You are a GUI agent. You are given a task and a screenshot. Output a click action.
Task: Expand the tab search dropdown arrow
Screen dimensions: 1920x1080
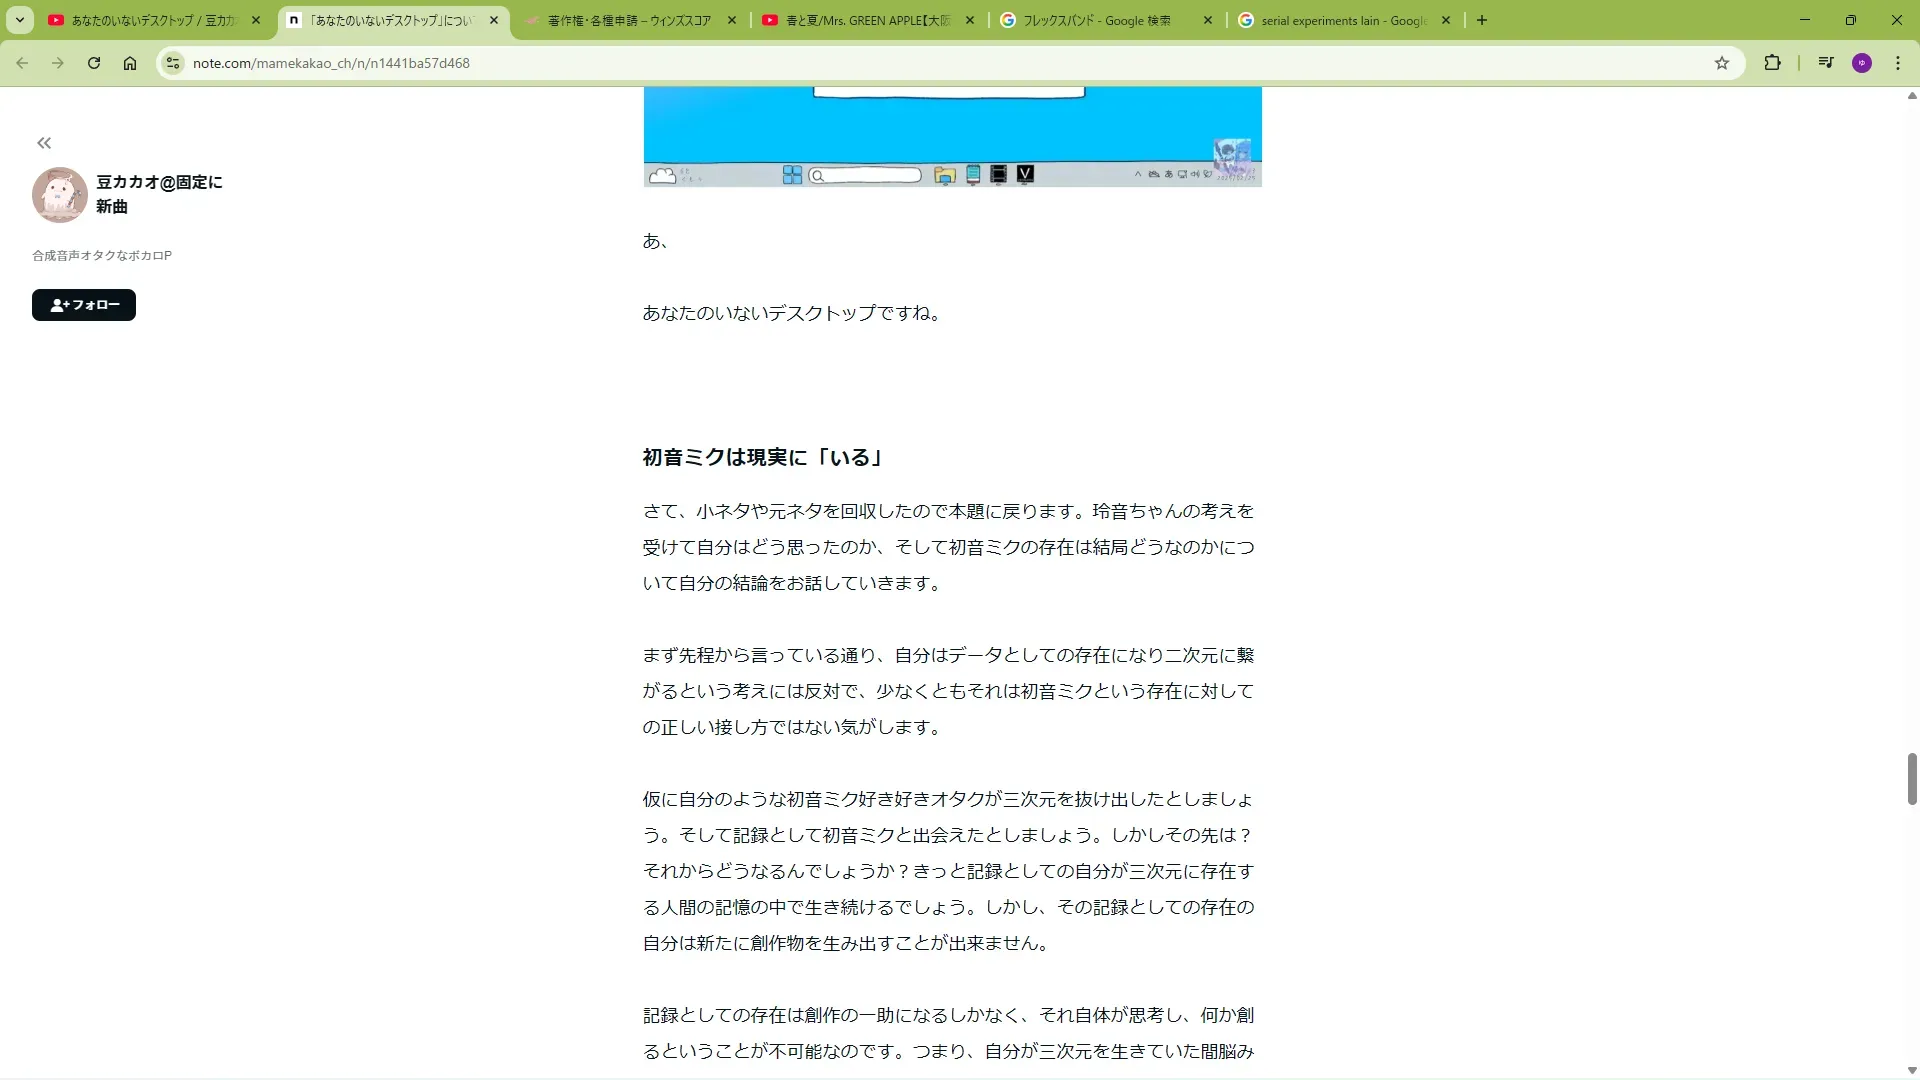[x=20, y=20]
